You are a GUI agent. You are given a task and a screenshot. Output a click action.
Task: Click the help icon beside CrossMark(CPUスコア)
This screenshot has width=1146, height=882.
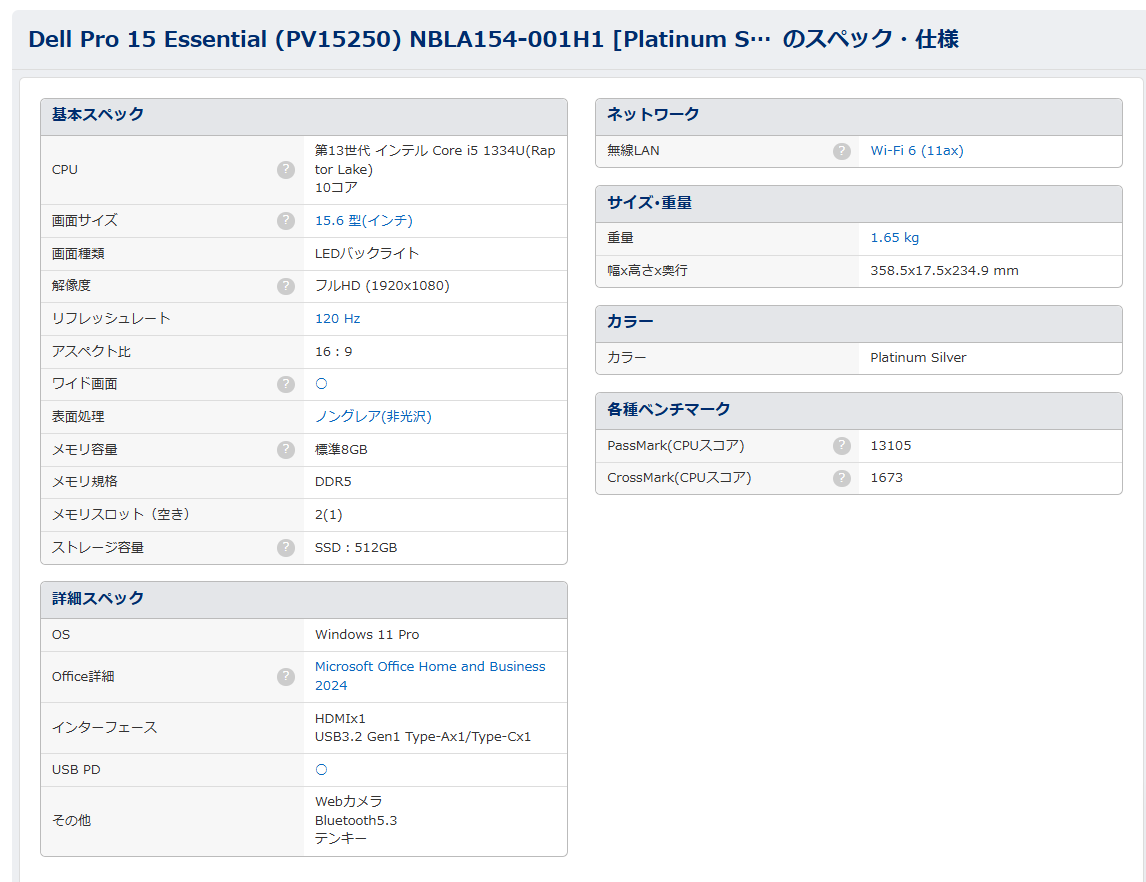(842, 478)
